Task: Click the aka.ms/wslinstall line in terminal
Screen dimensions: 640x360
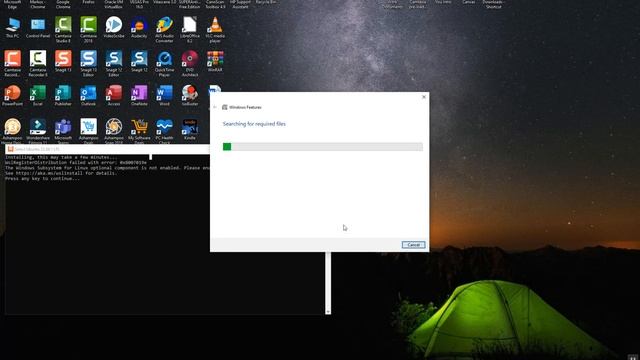Action: 60,173
